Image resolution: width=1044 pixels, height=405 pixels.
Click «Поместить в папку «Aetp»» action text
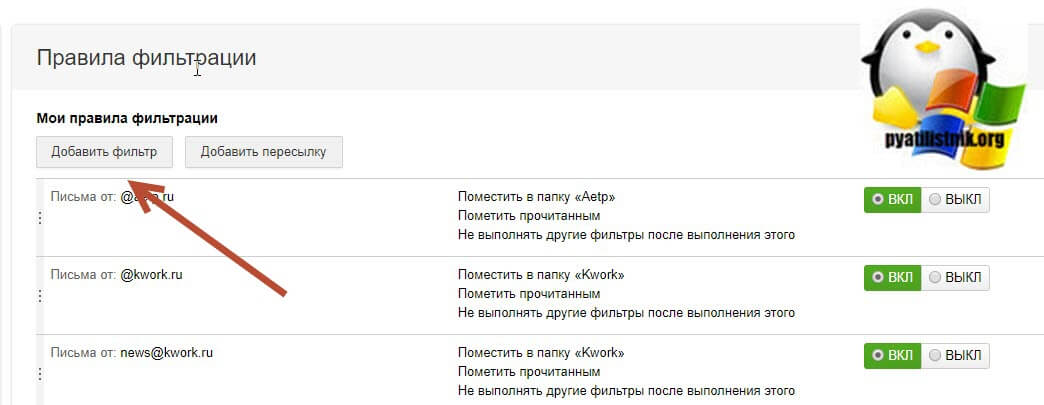(x=536, y=197)
